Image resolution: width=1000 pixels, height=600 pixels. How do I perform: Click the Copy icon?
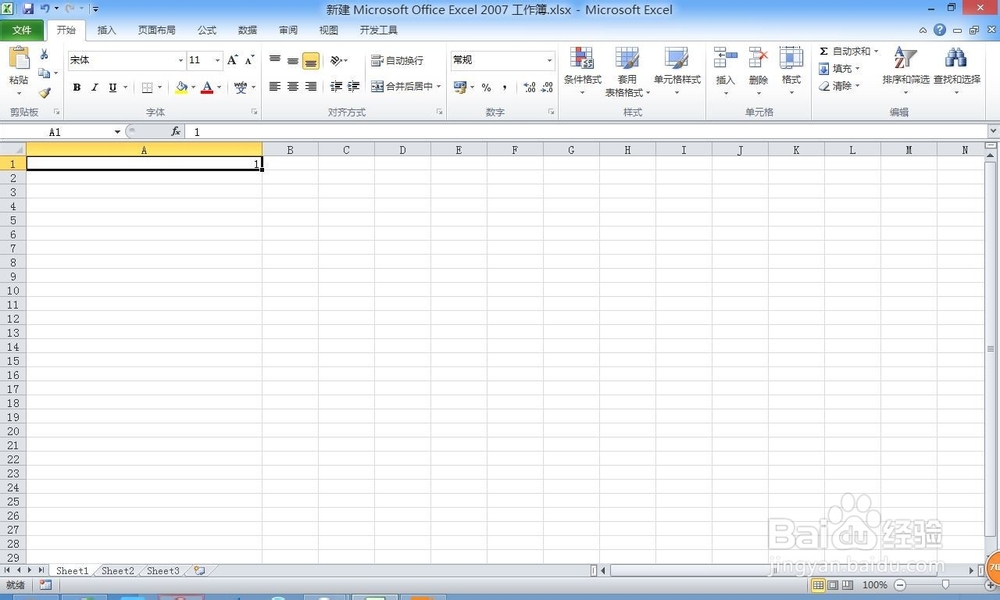[x=44, y=73]
